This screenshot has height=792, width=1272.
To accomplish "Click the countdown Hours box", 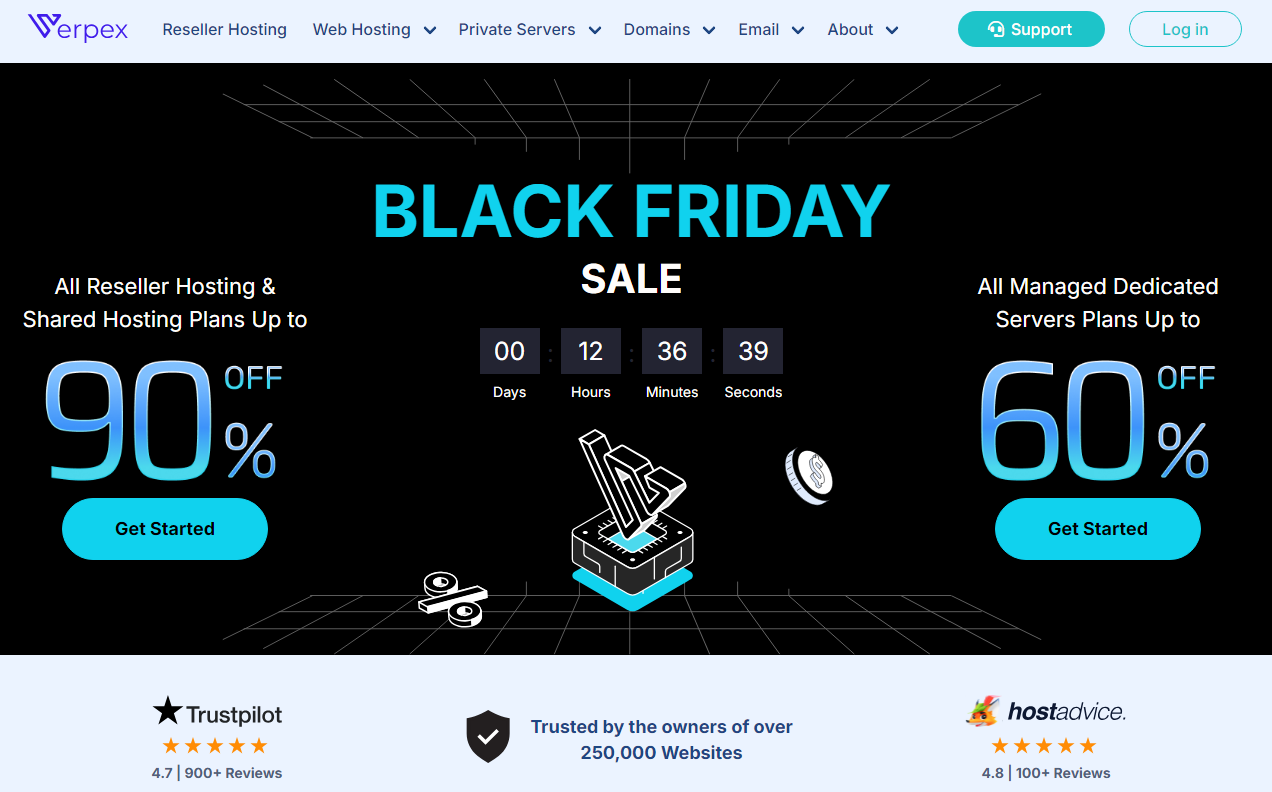I will 591,351.
